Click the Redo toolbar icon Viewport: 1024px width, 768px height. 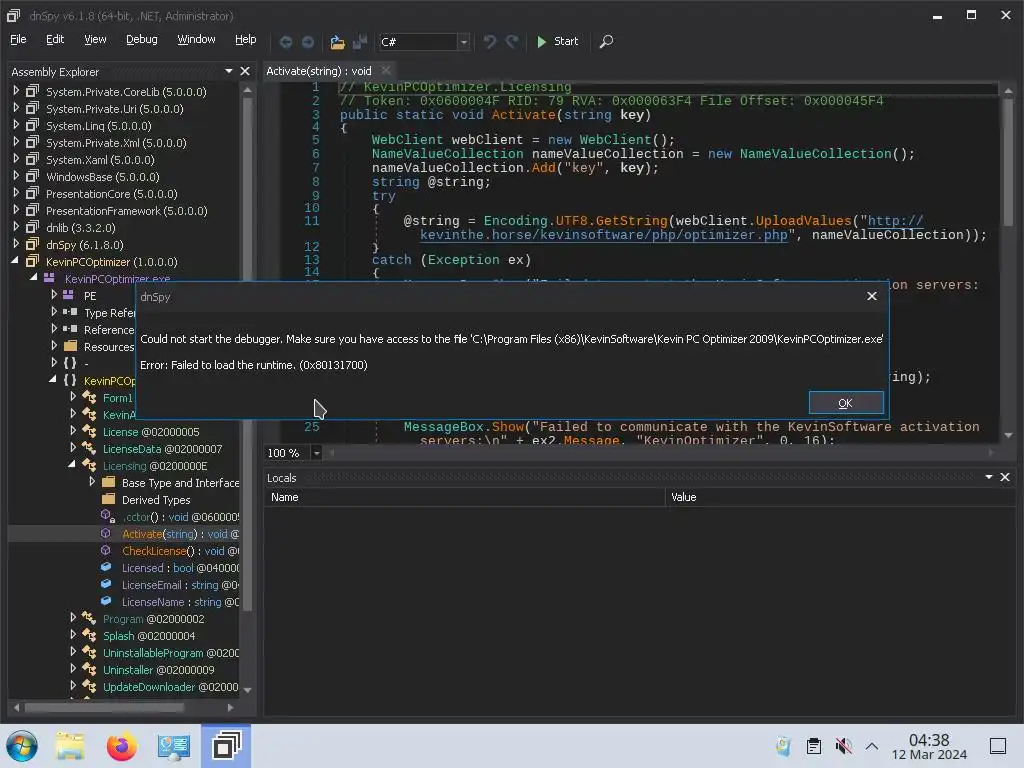point(512,42)
